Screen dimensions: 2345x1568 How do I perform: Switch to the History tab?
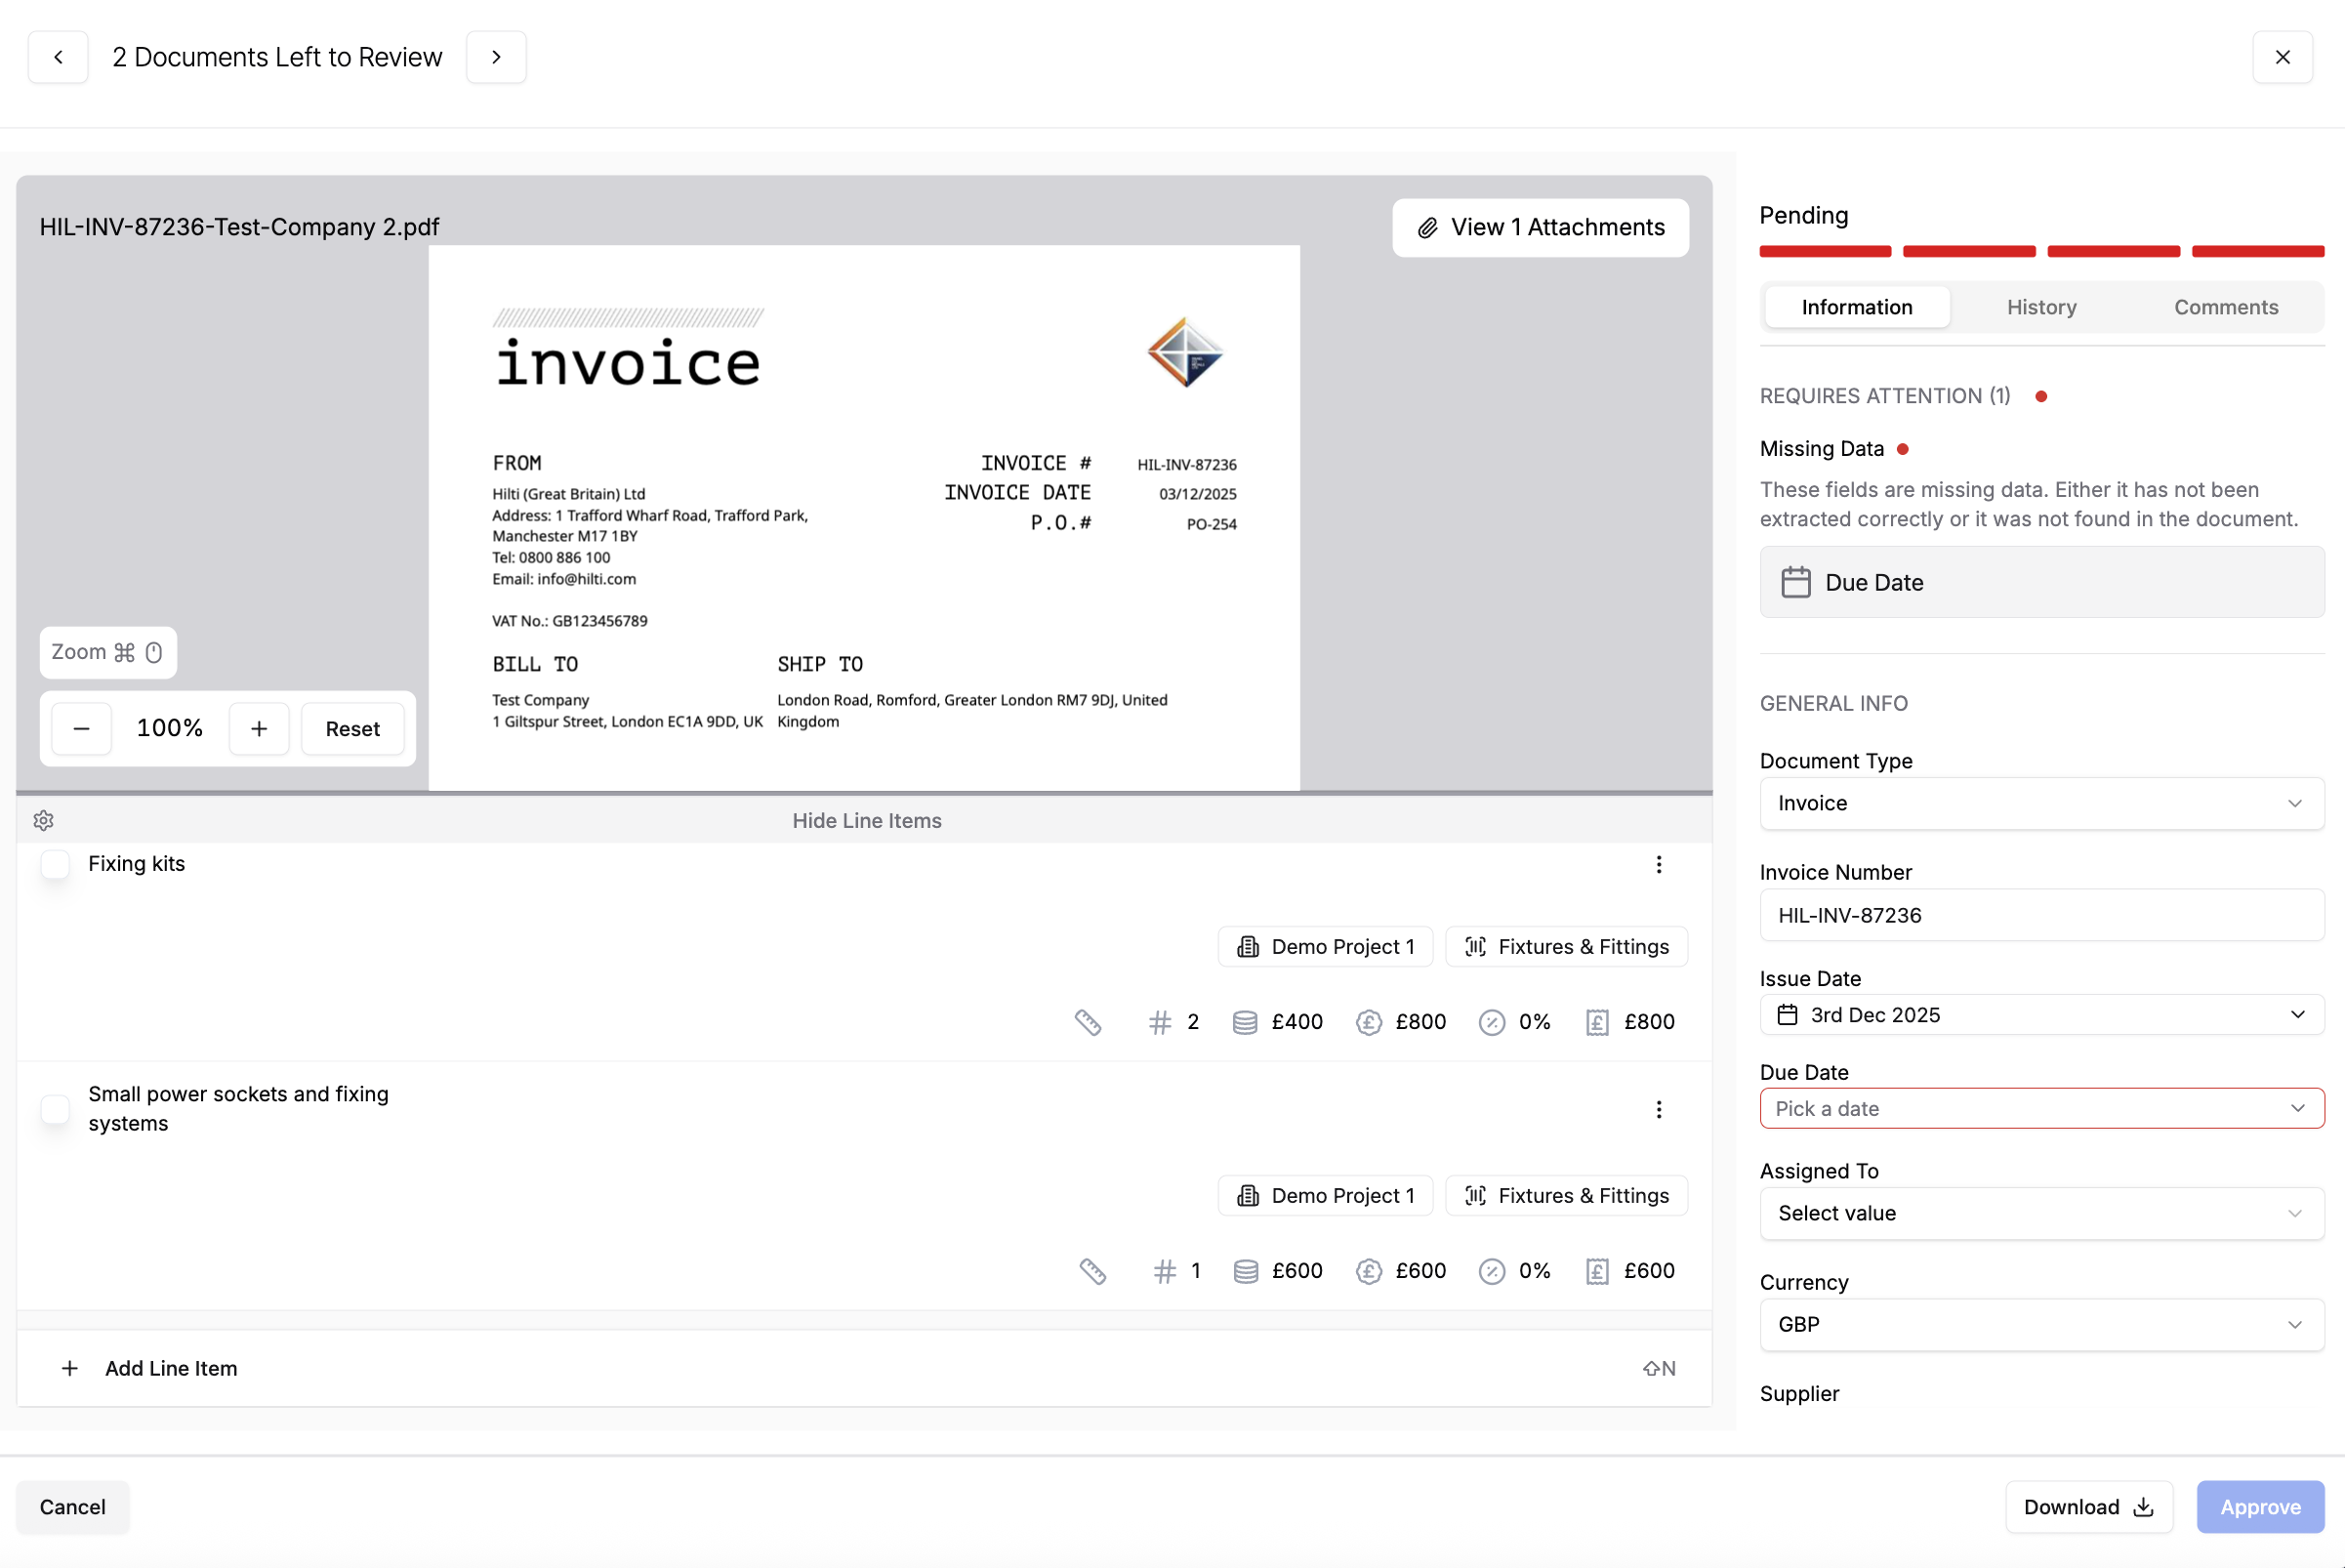tap(2041, 307)
